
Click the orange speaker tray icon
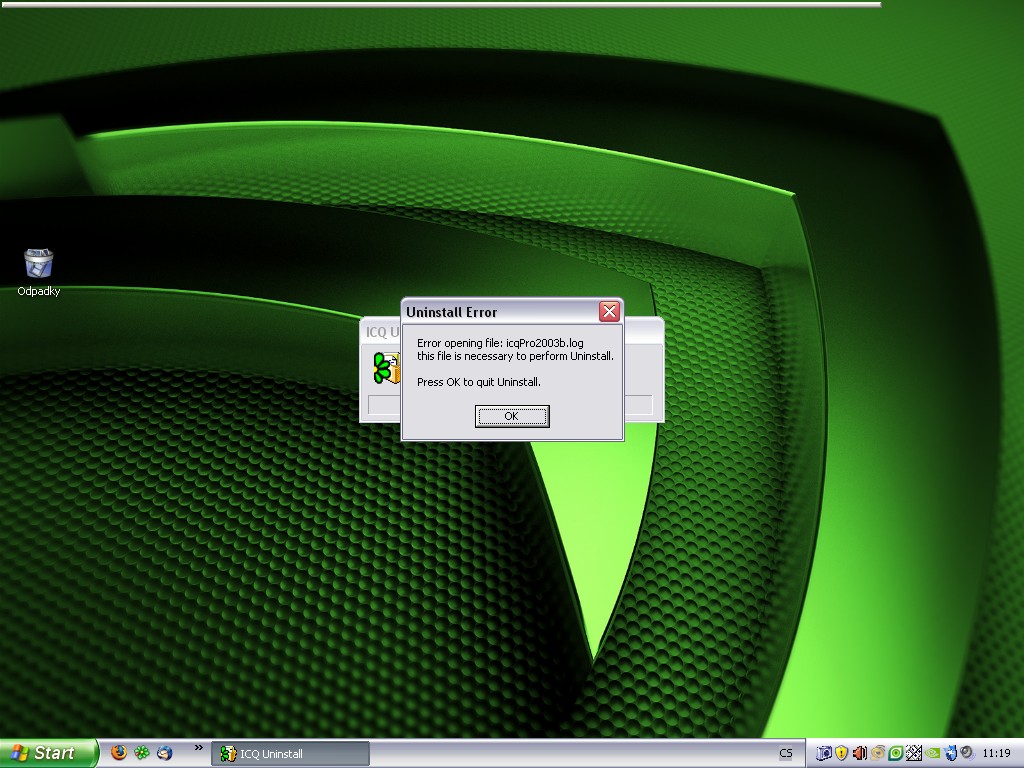(860, 753)
